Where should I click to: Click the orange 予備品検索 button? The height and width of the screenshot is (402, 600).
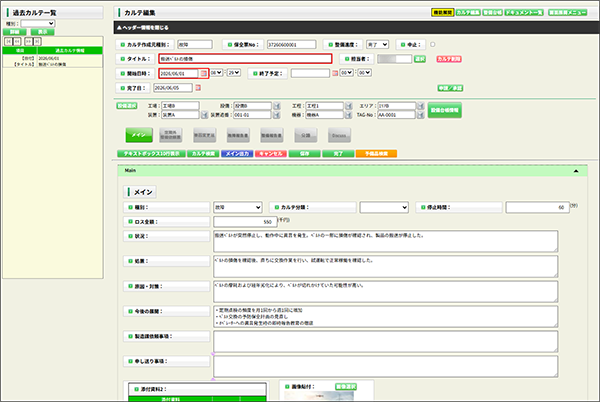tap(376, 154)
